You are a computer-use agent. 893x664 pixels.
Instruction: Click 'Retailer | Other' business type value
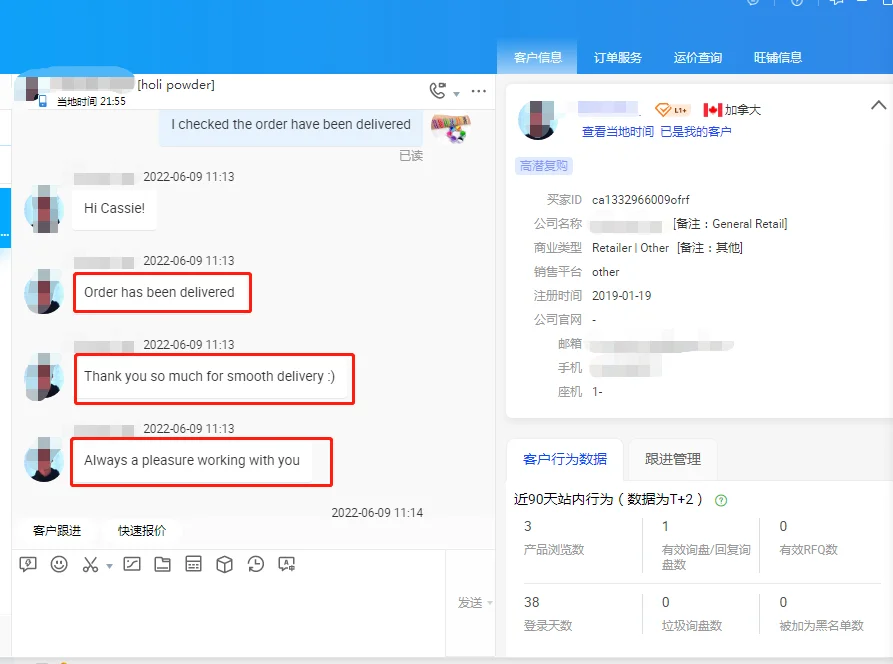click(x=630, y=248)
